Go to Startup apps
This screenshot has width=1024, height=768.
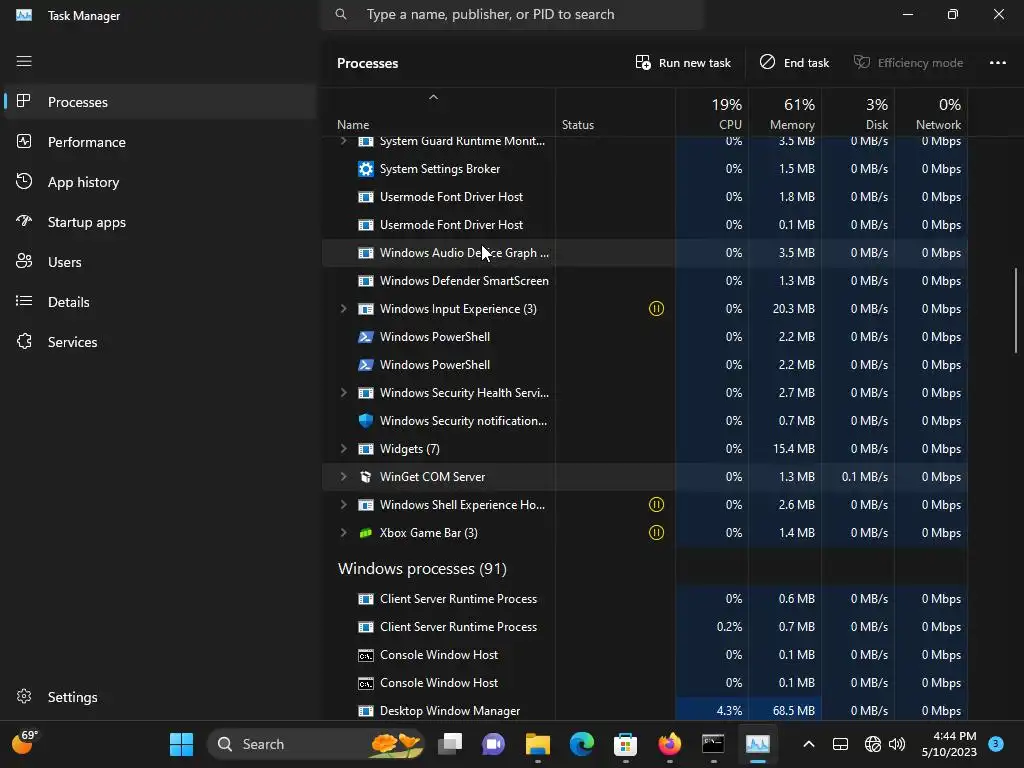tap(159, 222)
